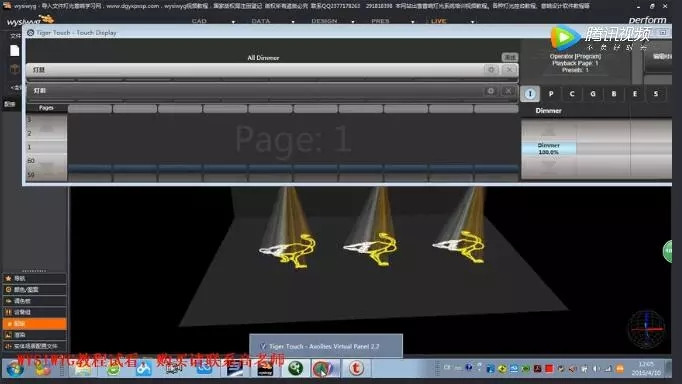This screenshot has height=384, width=682.
Task: Select the B attribute bank button
Action: (x=614, y=94)
